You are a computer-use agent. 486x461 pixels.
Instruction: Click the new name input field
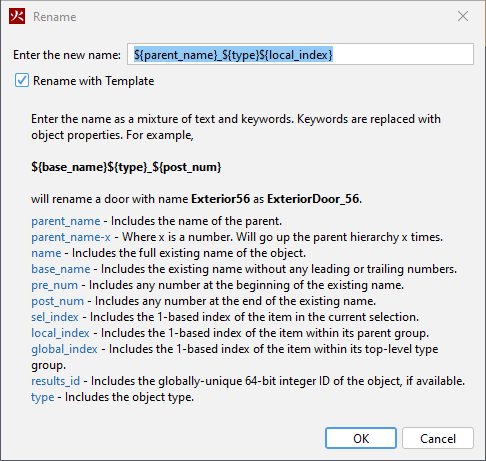pos(300,54)
